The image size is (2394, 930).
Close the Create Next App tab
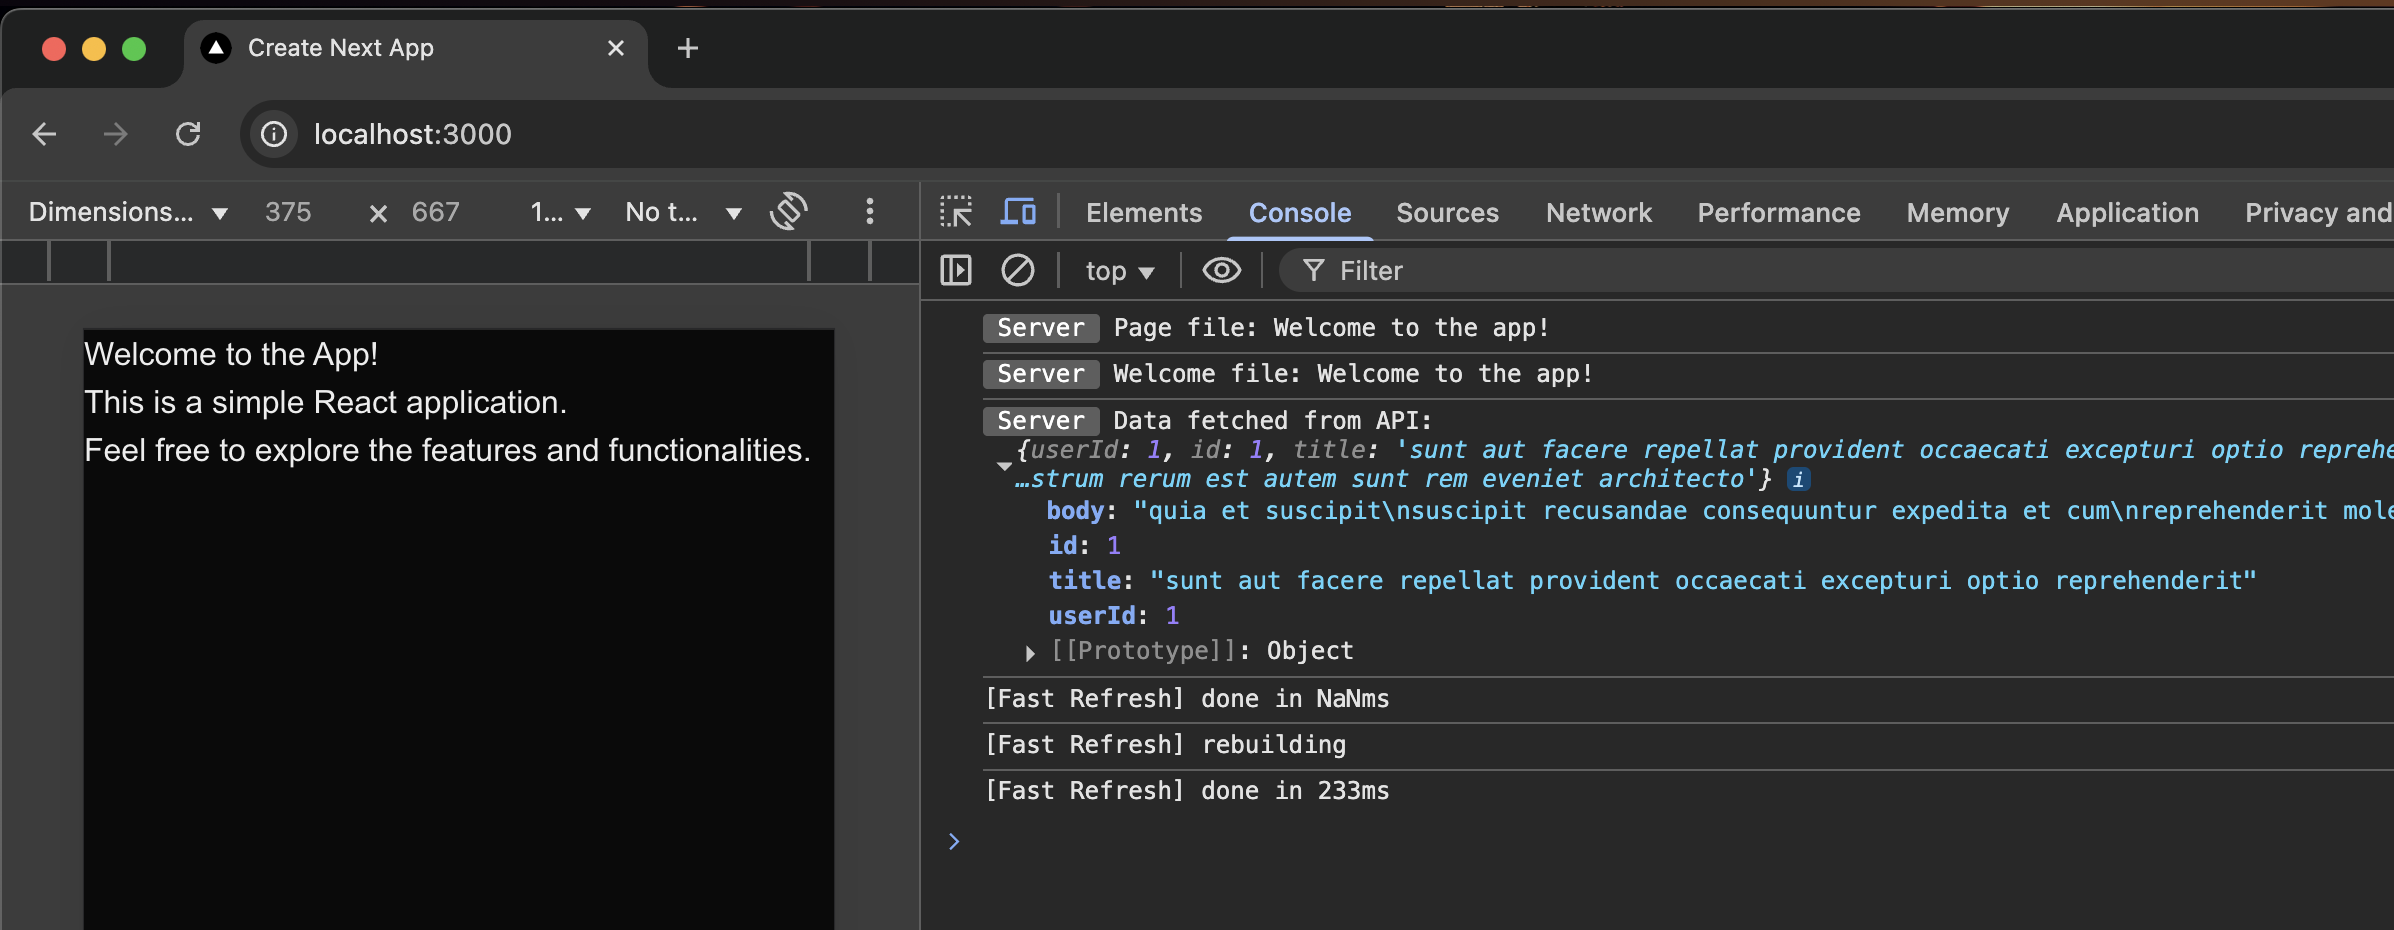pyautogui.click(x=616, y=48)
